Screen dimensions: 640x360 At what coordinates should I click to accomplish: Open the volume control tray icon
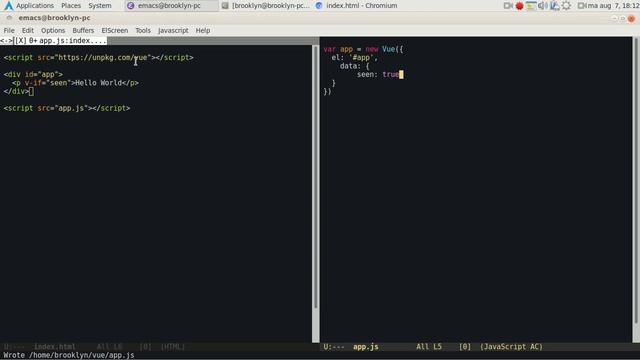[x=542, y=6]
